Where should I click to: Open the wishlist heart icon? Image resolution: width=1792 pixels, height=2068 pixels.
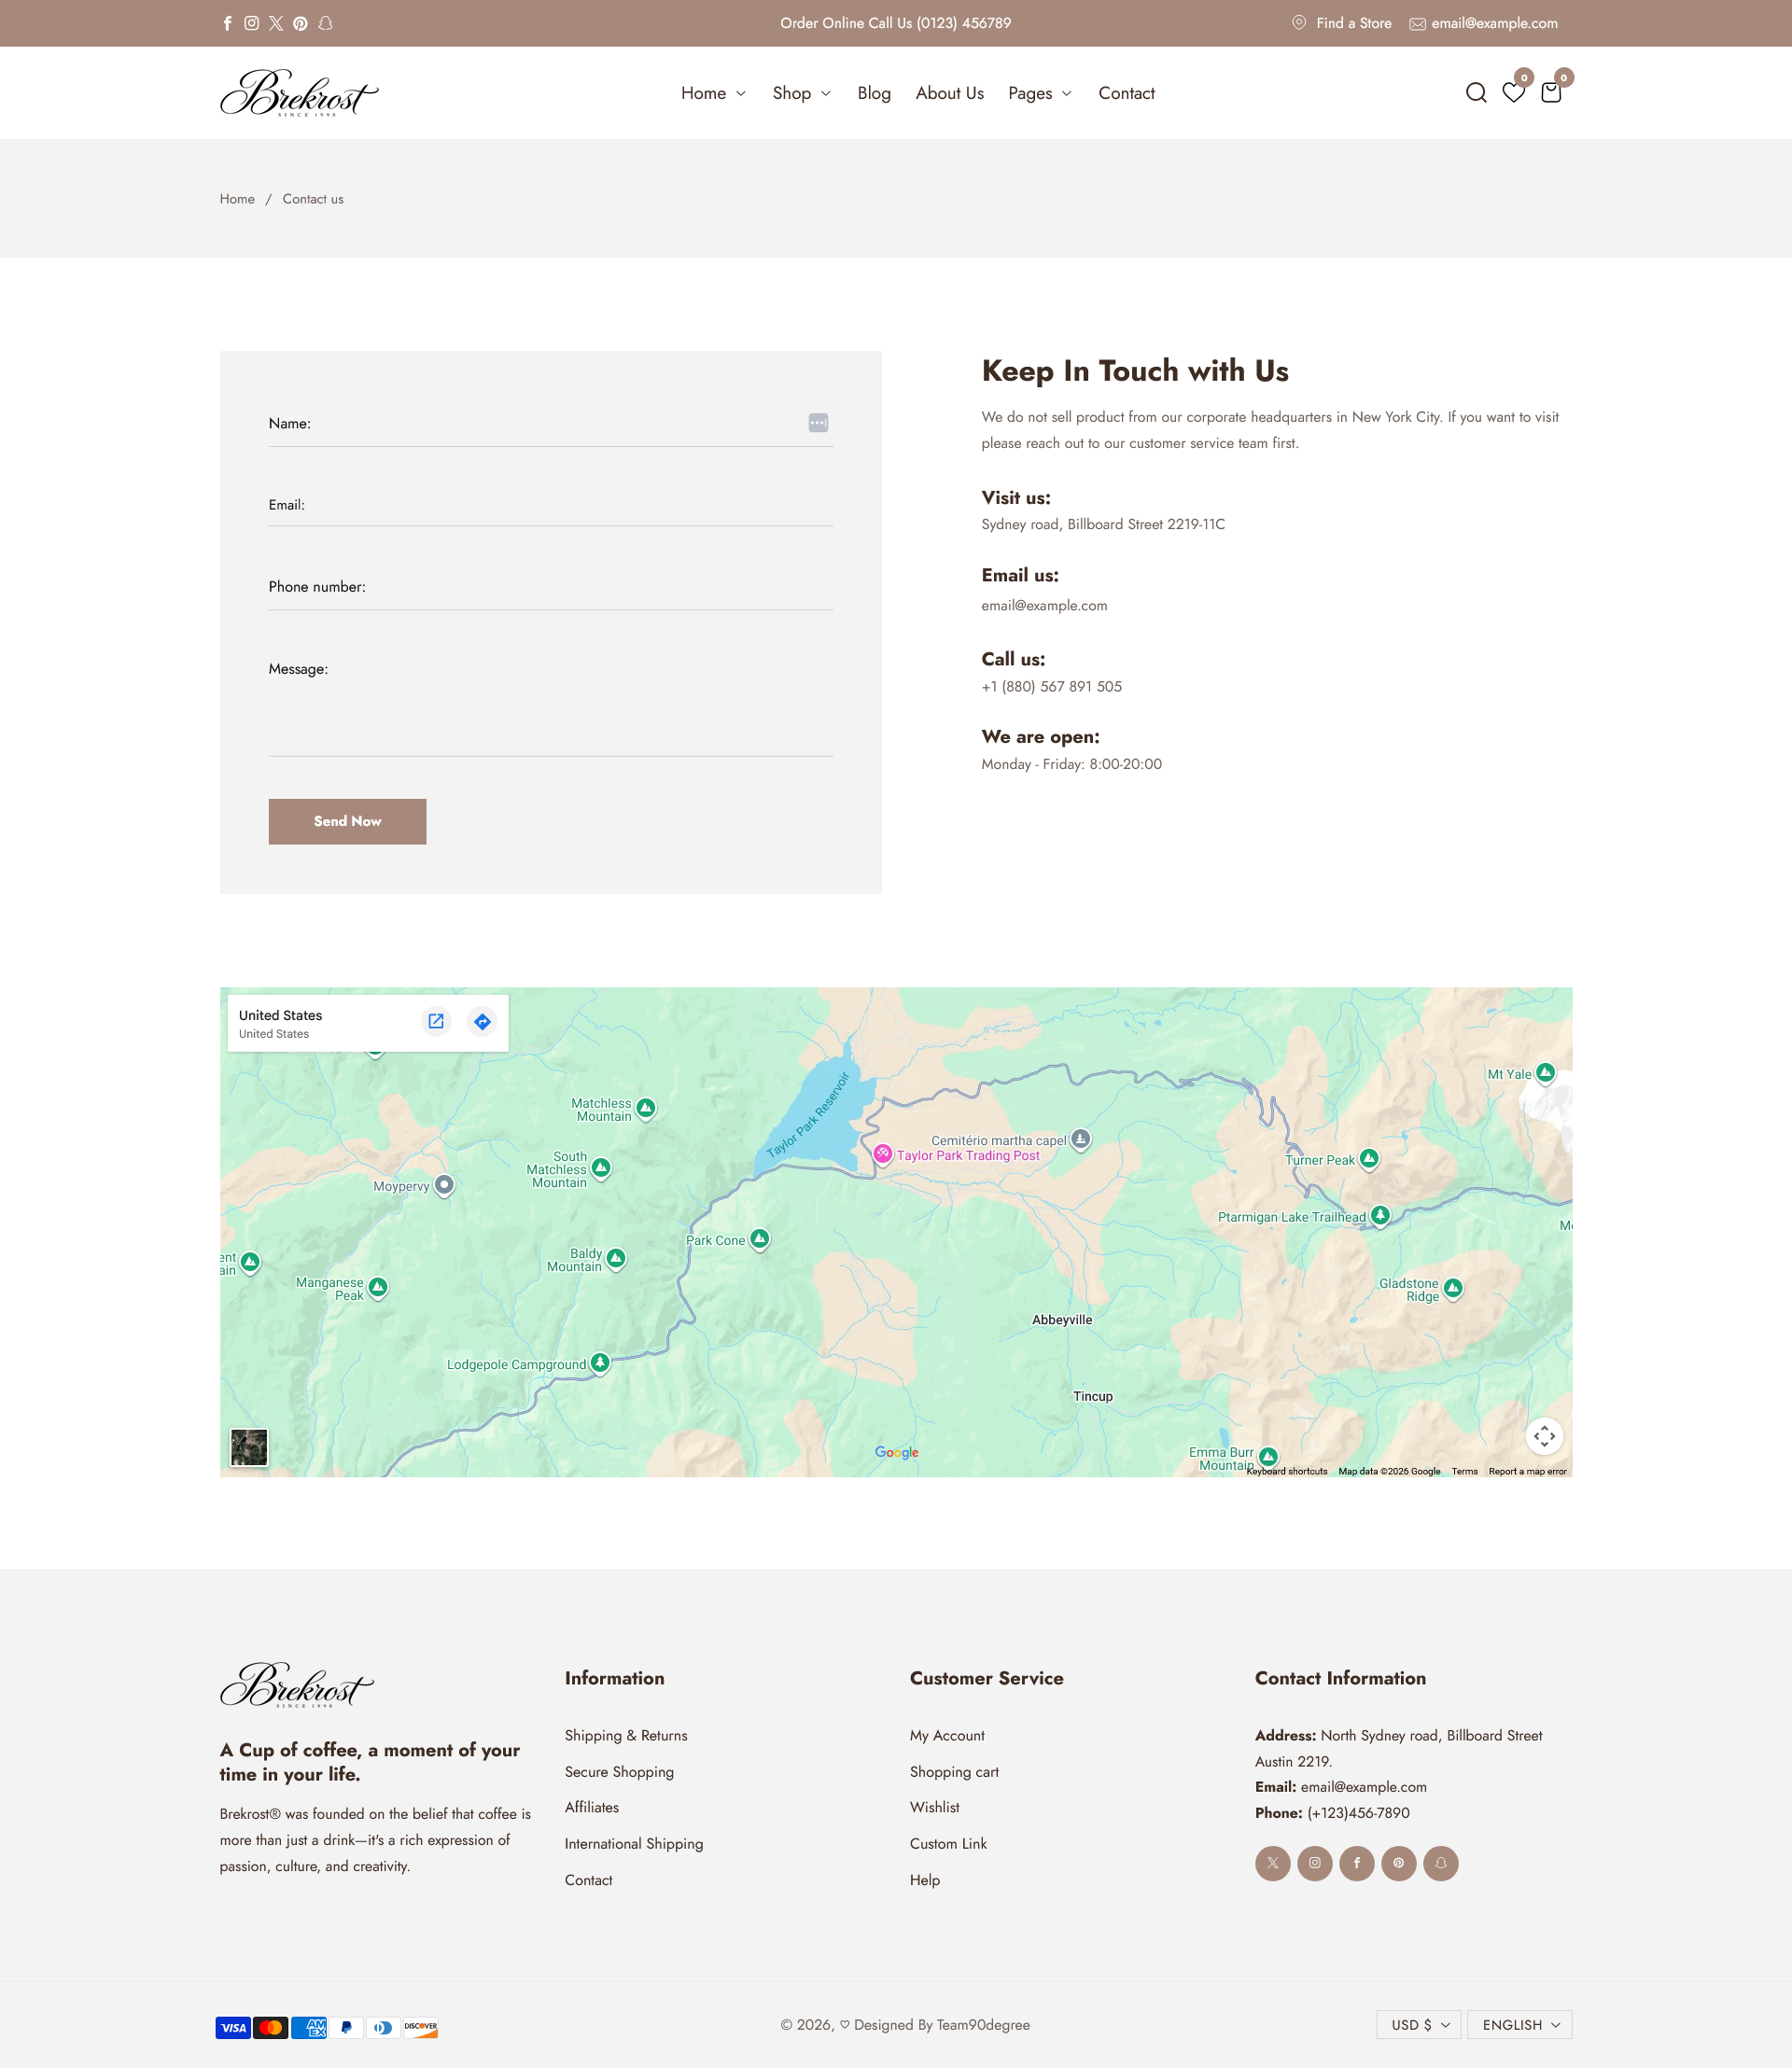[x=1514, y=93]
